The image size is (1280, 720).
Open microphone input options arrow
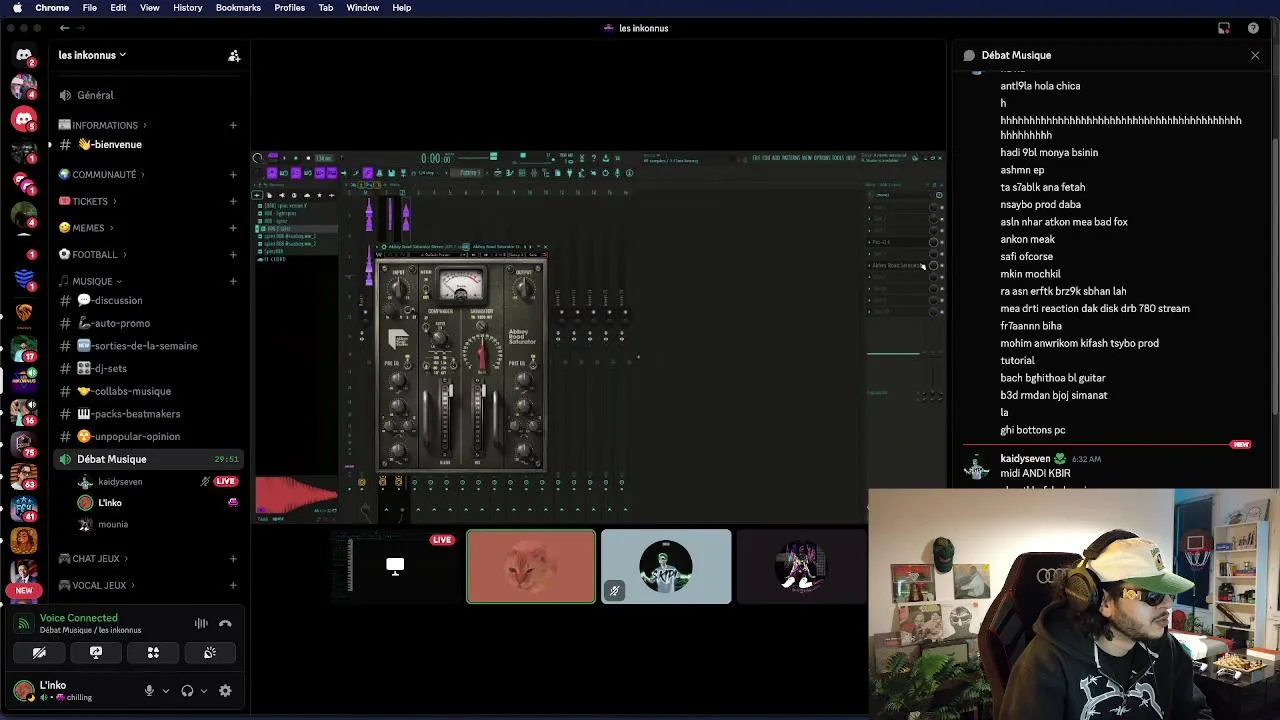[x=165, y=690]
